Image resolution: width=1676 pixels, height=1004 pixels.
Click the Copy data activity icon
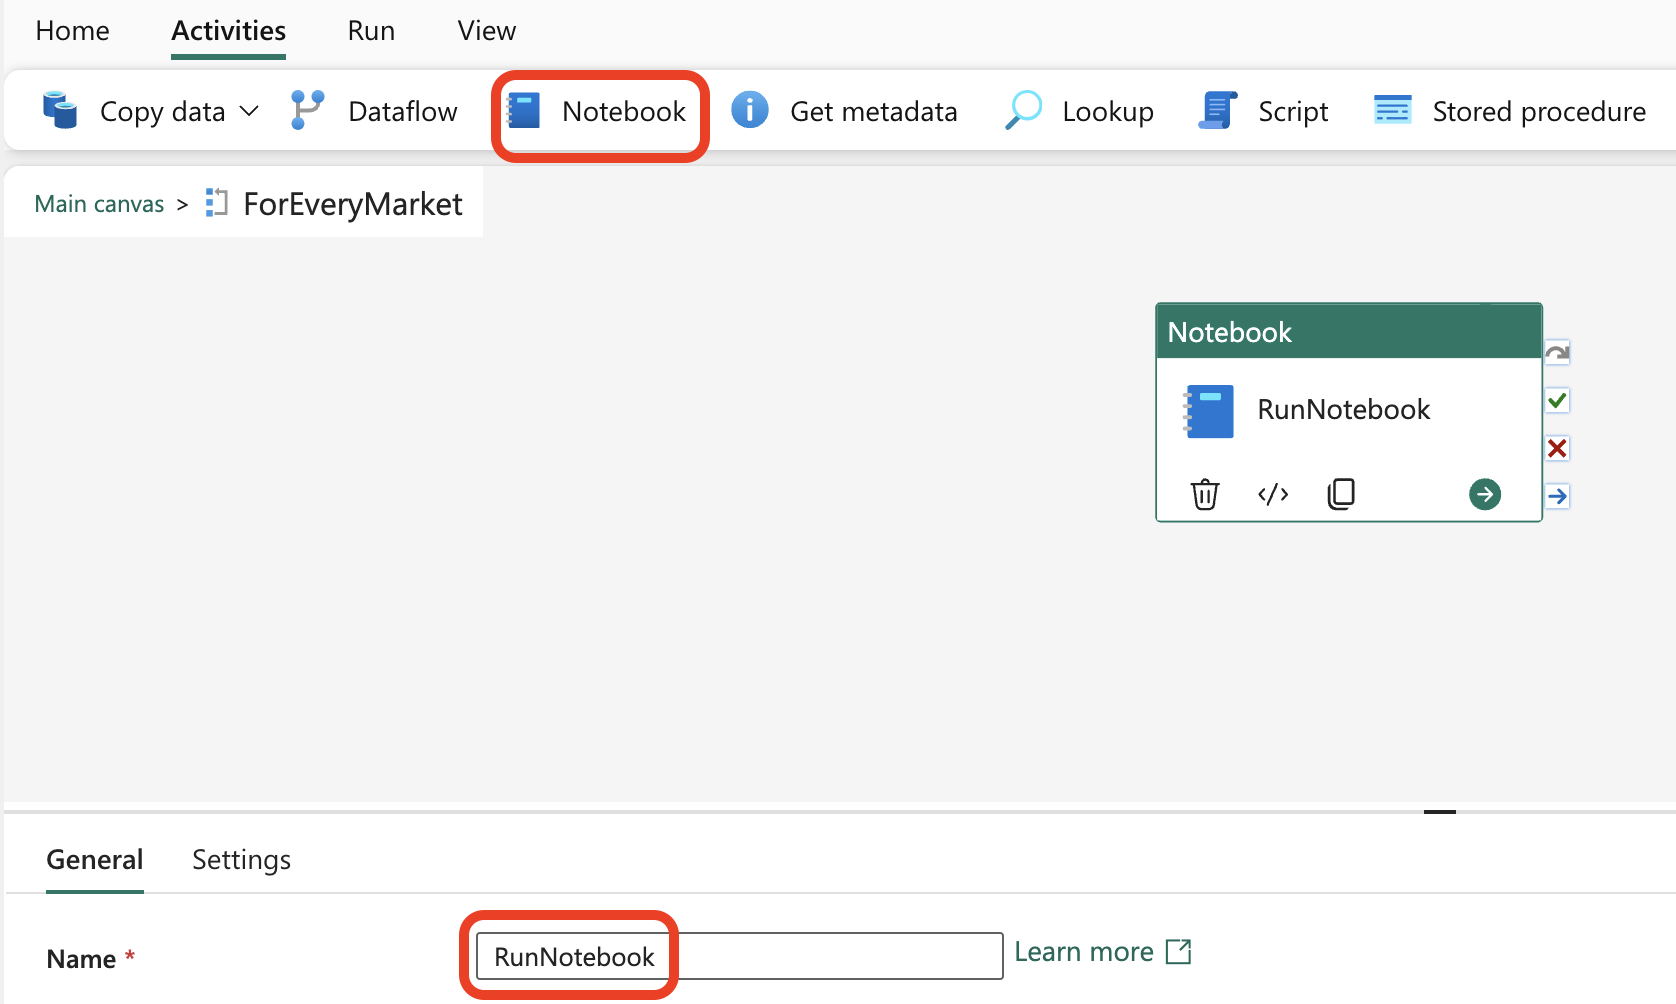[60, 110]
